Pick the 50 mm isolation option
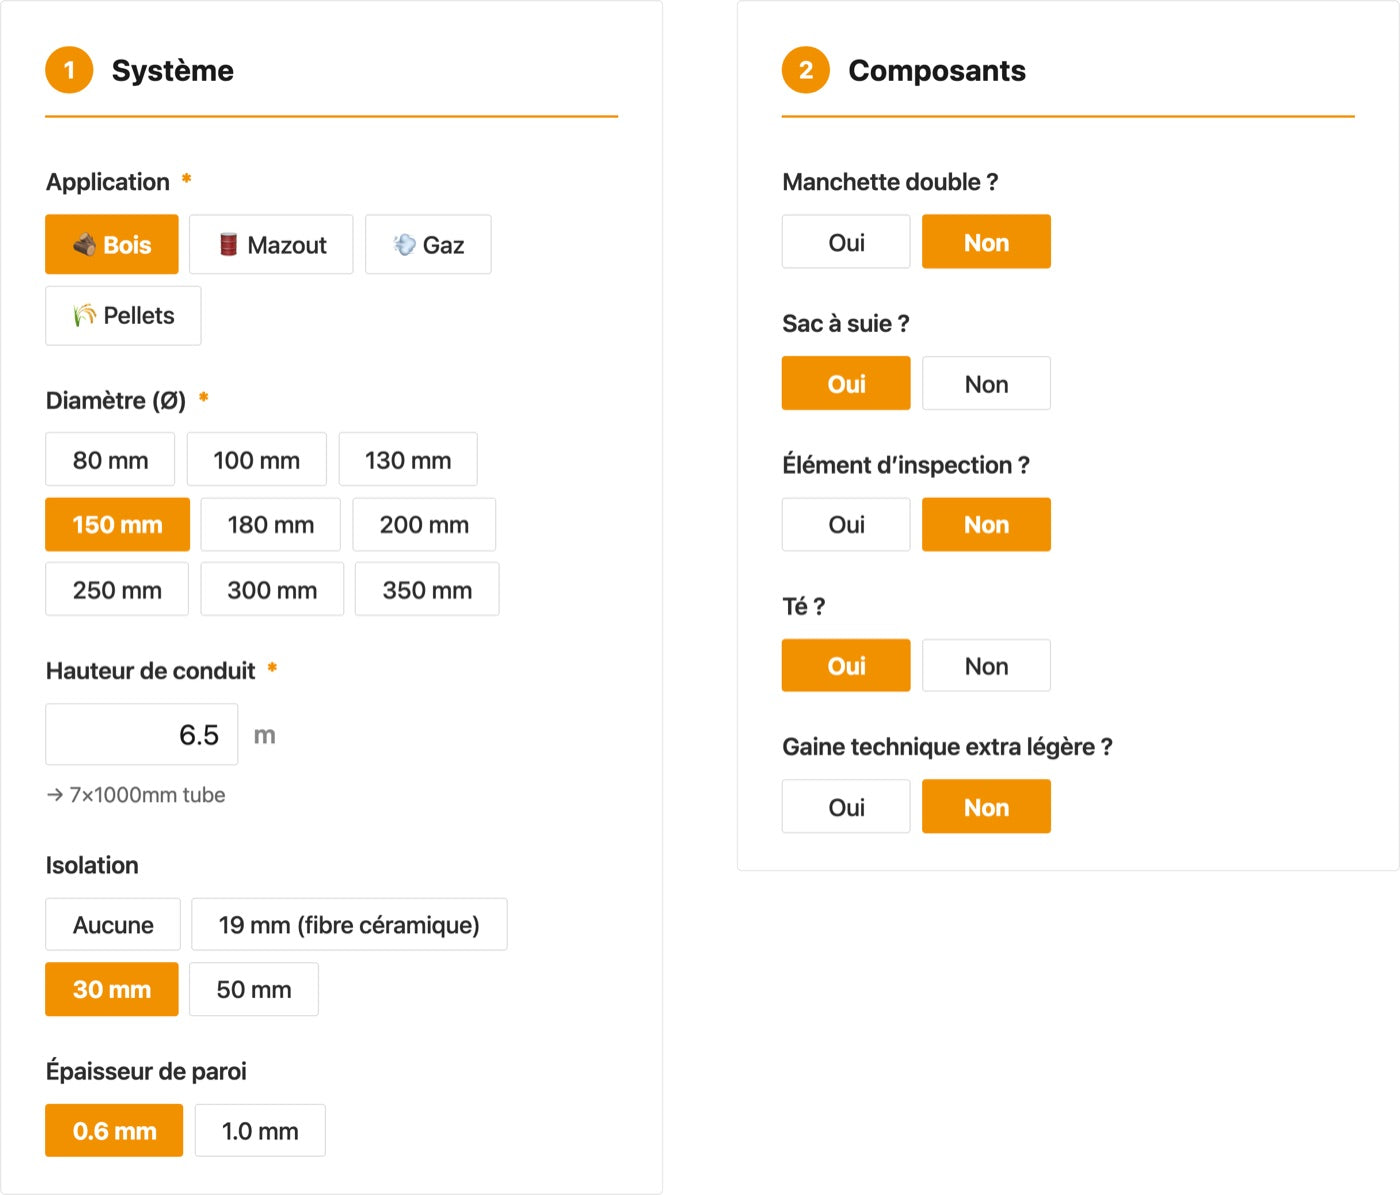Image resolution: width=1400 pixels, height=1195 pixels. (x=254, y=990)
